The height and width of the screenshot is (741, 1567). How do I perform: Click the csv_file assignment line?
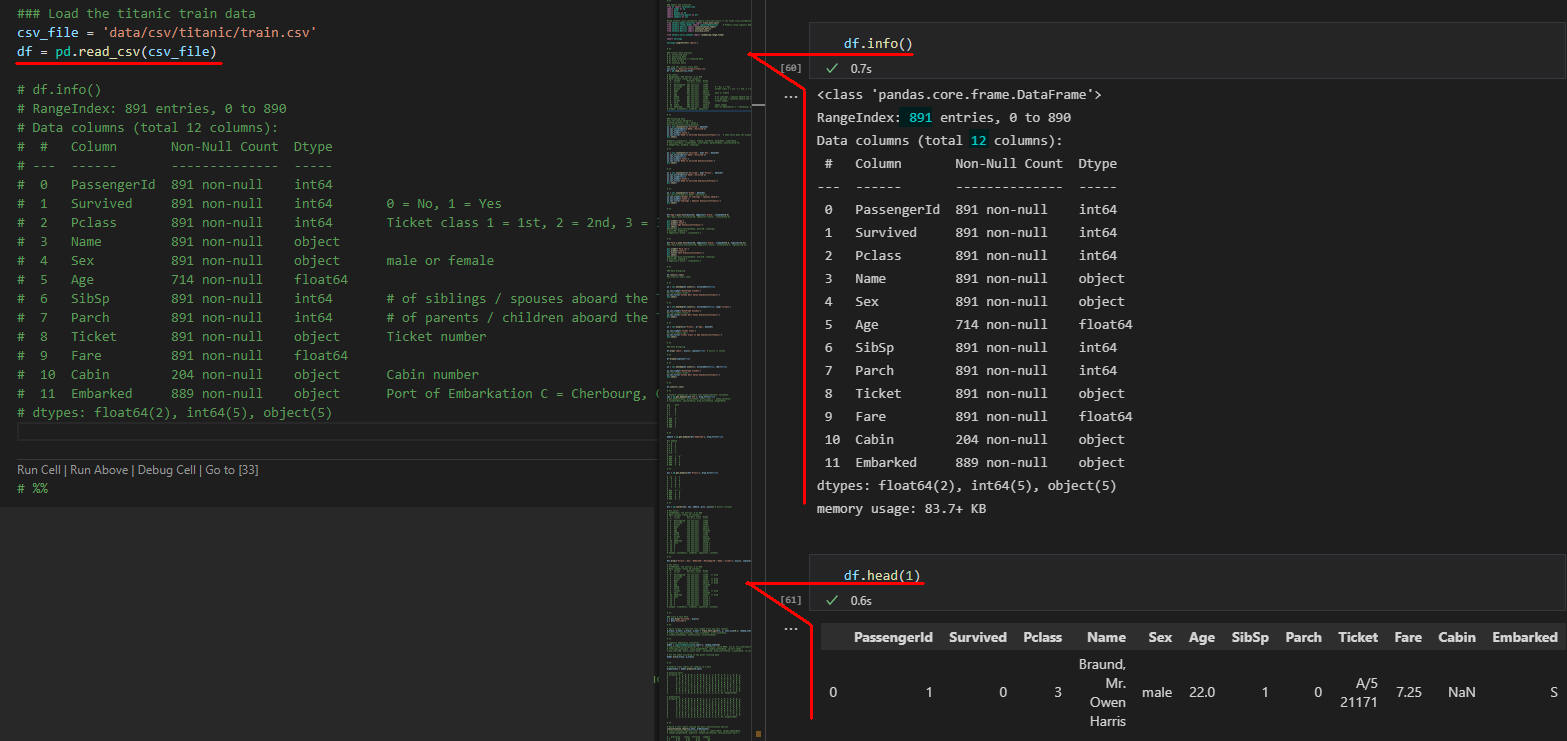click(x=167, y=32)
